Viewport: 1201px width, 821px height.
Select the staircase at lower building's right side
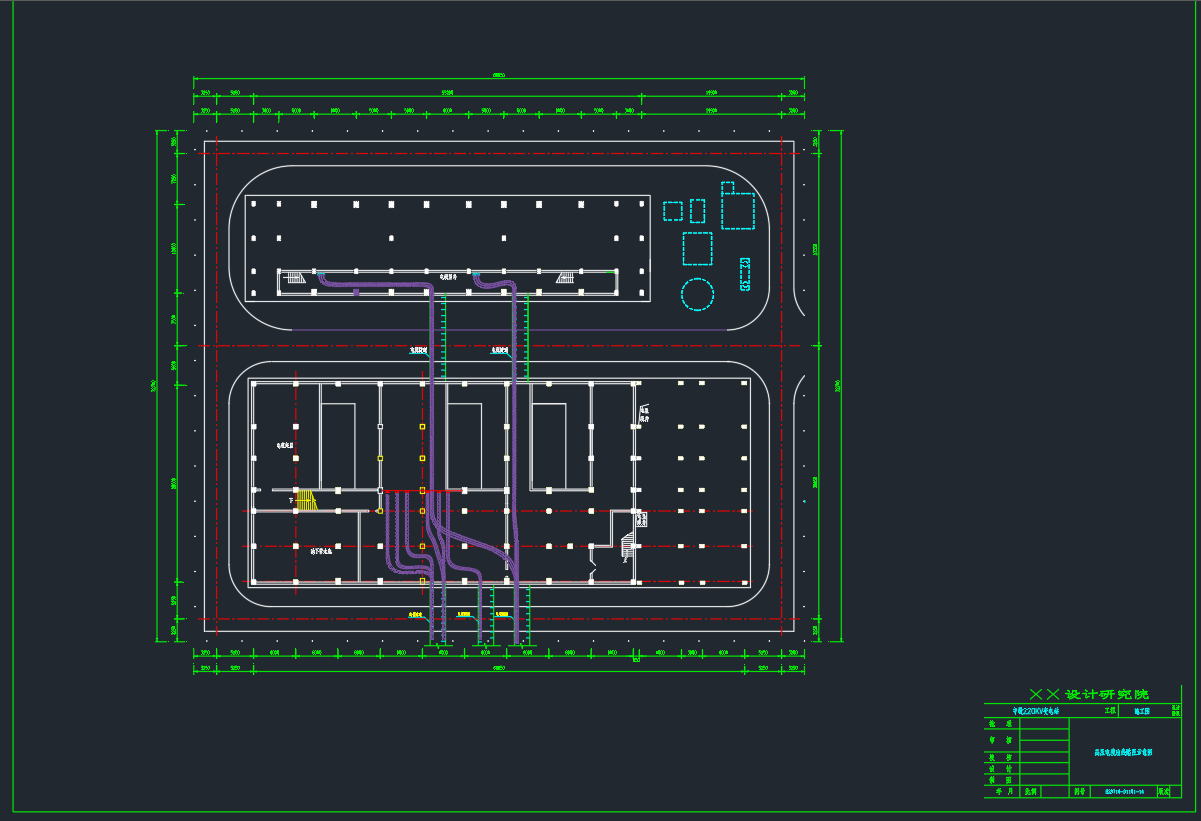click(x=627, y=544)
